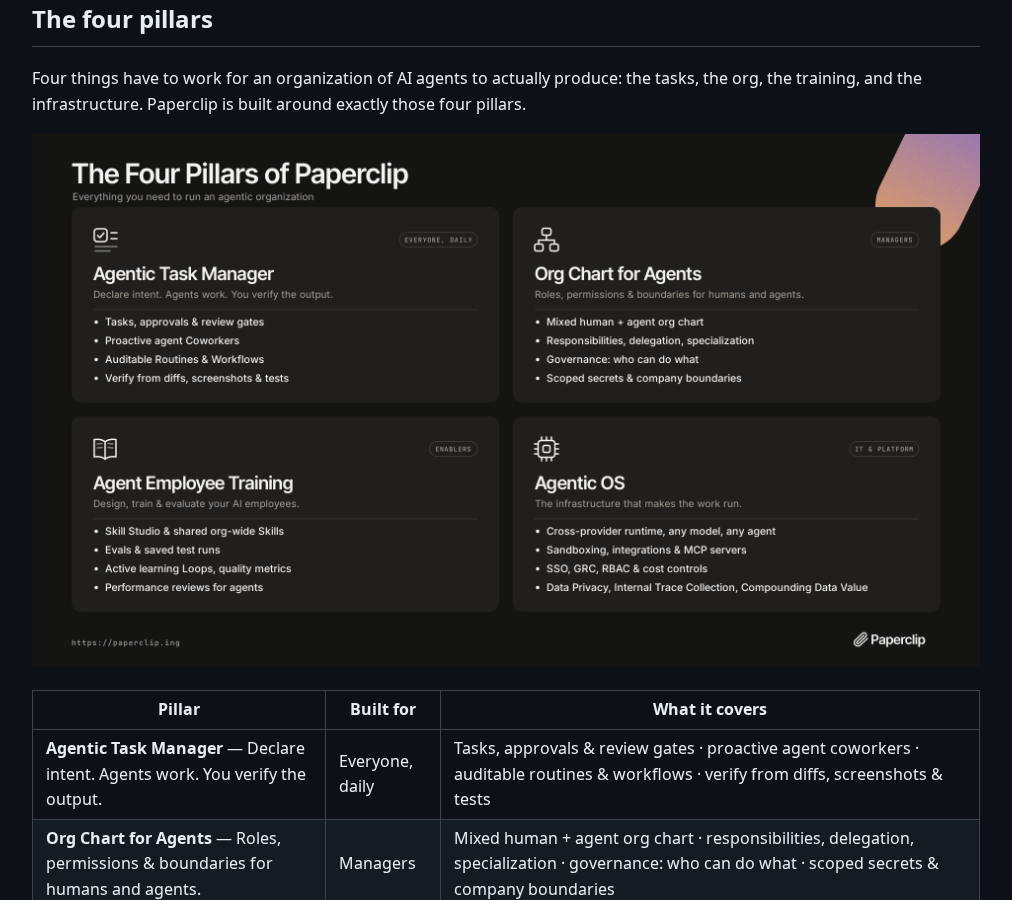The width and height of the screenshot is (1012, 900).
Task: Click the cell starting 'Tasks, approvals & review gates ·'
Action: [x=709, y=774]
